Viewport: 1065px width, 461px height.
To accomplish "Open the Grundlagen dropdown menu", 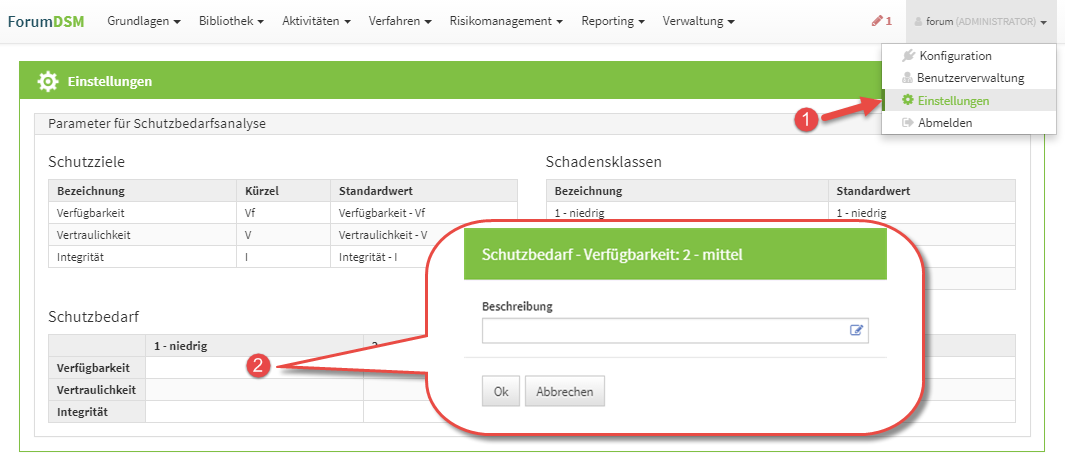I will pyautogui.click(x=144, y=21).
